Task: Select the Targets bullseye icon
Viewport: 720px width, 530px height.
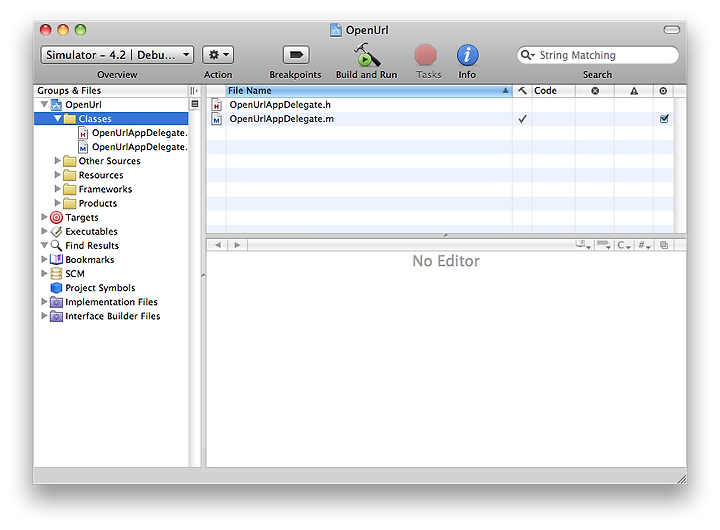Action: click(x=56, y=217)
